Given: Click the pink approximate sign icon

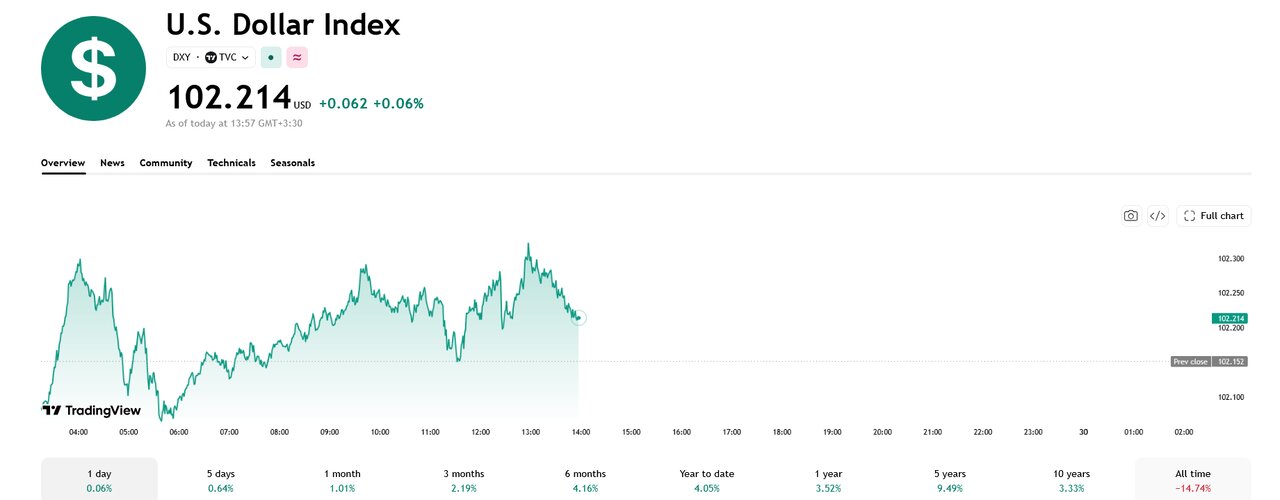Looking at the screenshot, I should [297, 57].
